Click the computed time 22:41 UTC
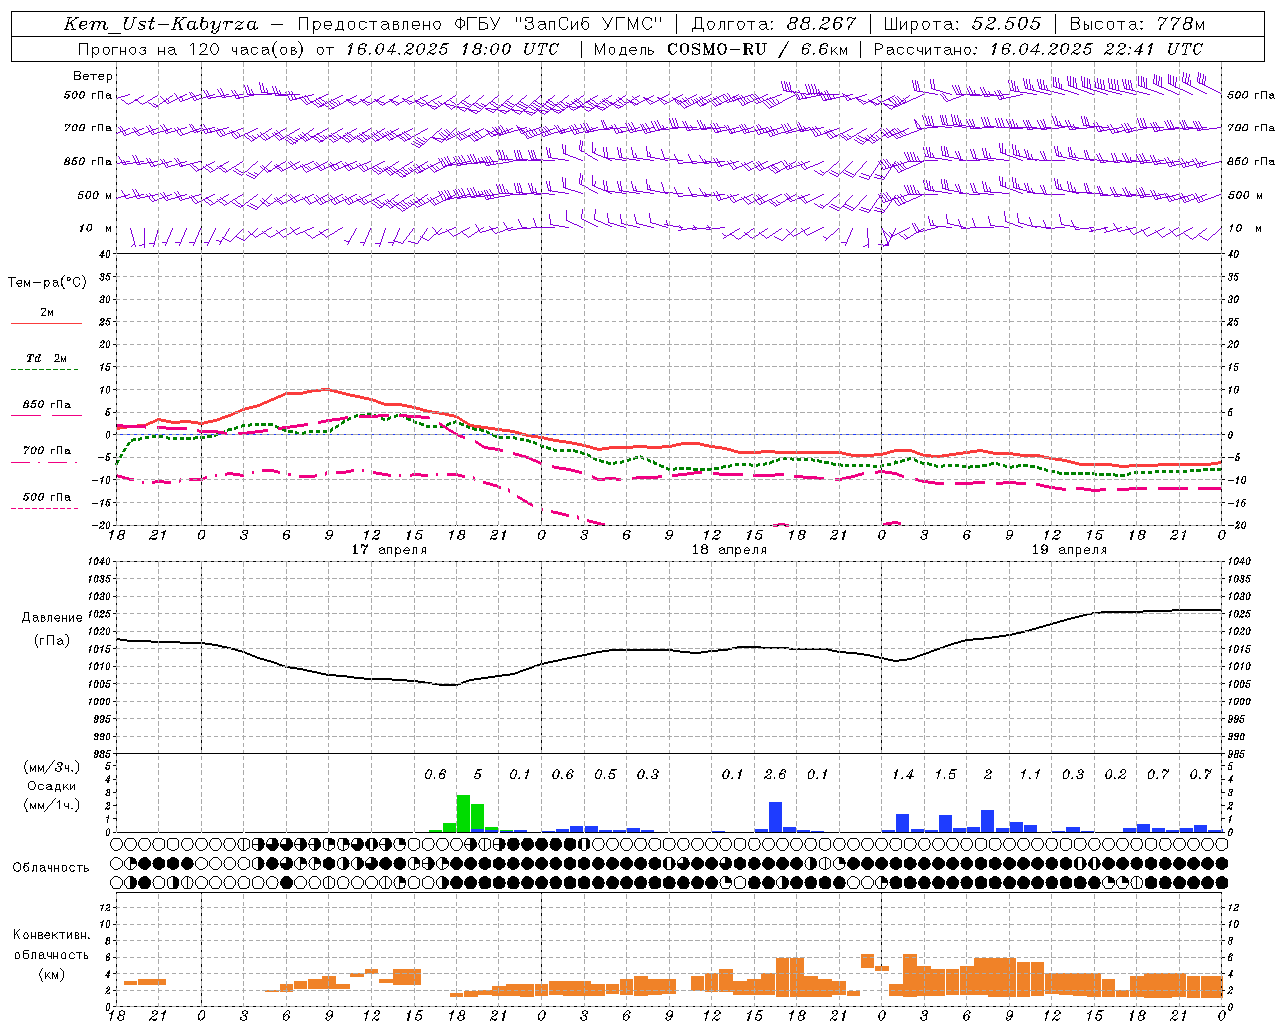The image size is (1280, 1024). [1154, 49]
